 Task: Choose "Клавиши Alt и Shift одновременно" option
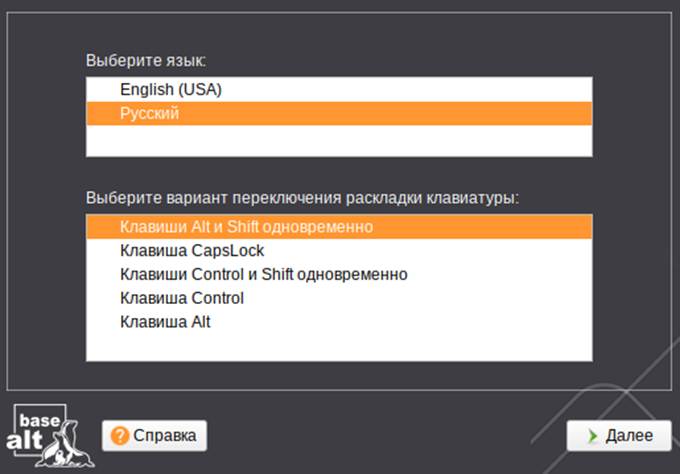(246, 227)
